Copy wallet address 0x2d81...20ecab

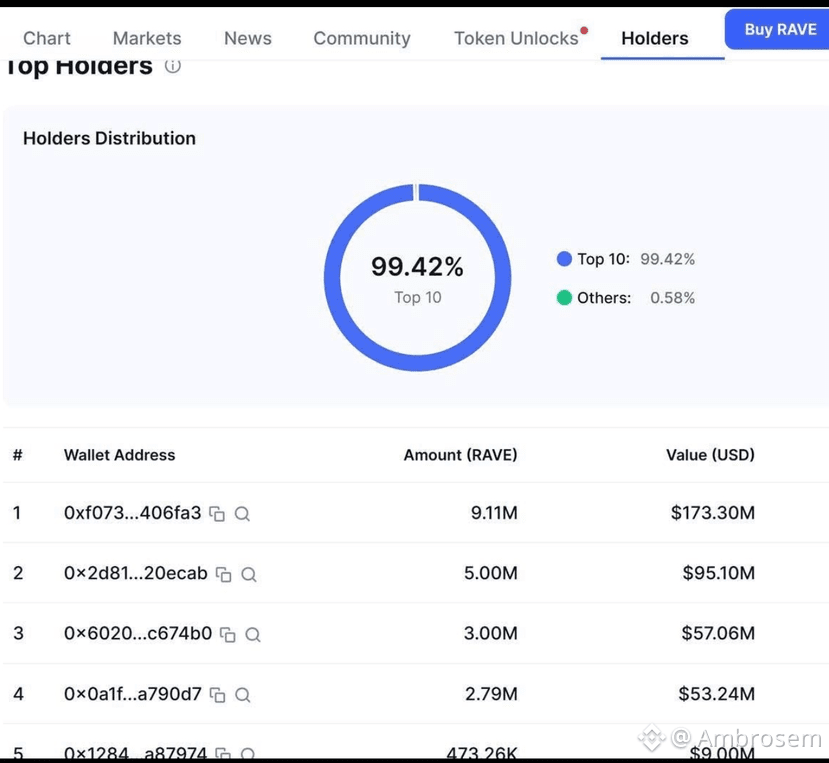tap(224, 574)
